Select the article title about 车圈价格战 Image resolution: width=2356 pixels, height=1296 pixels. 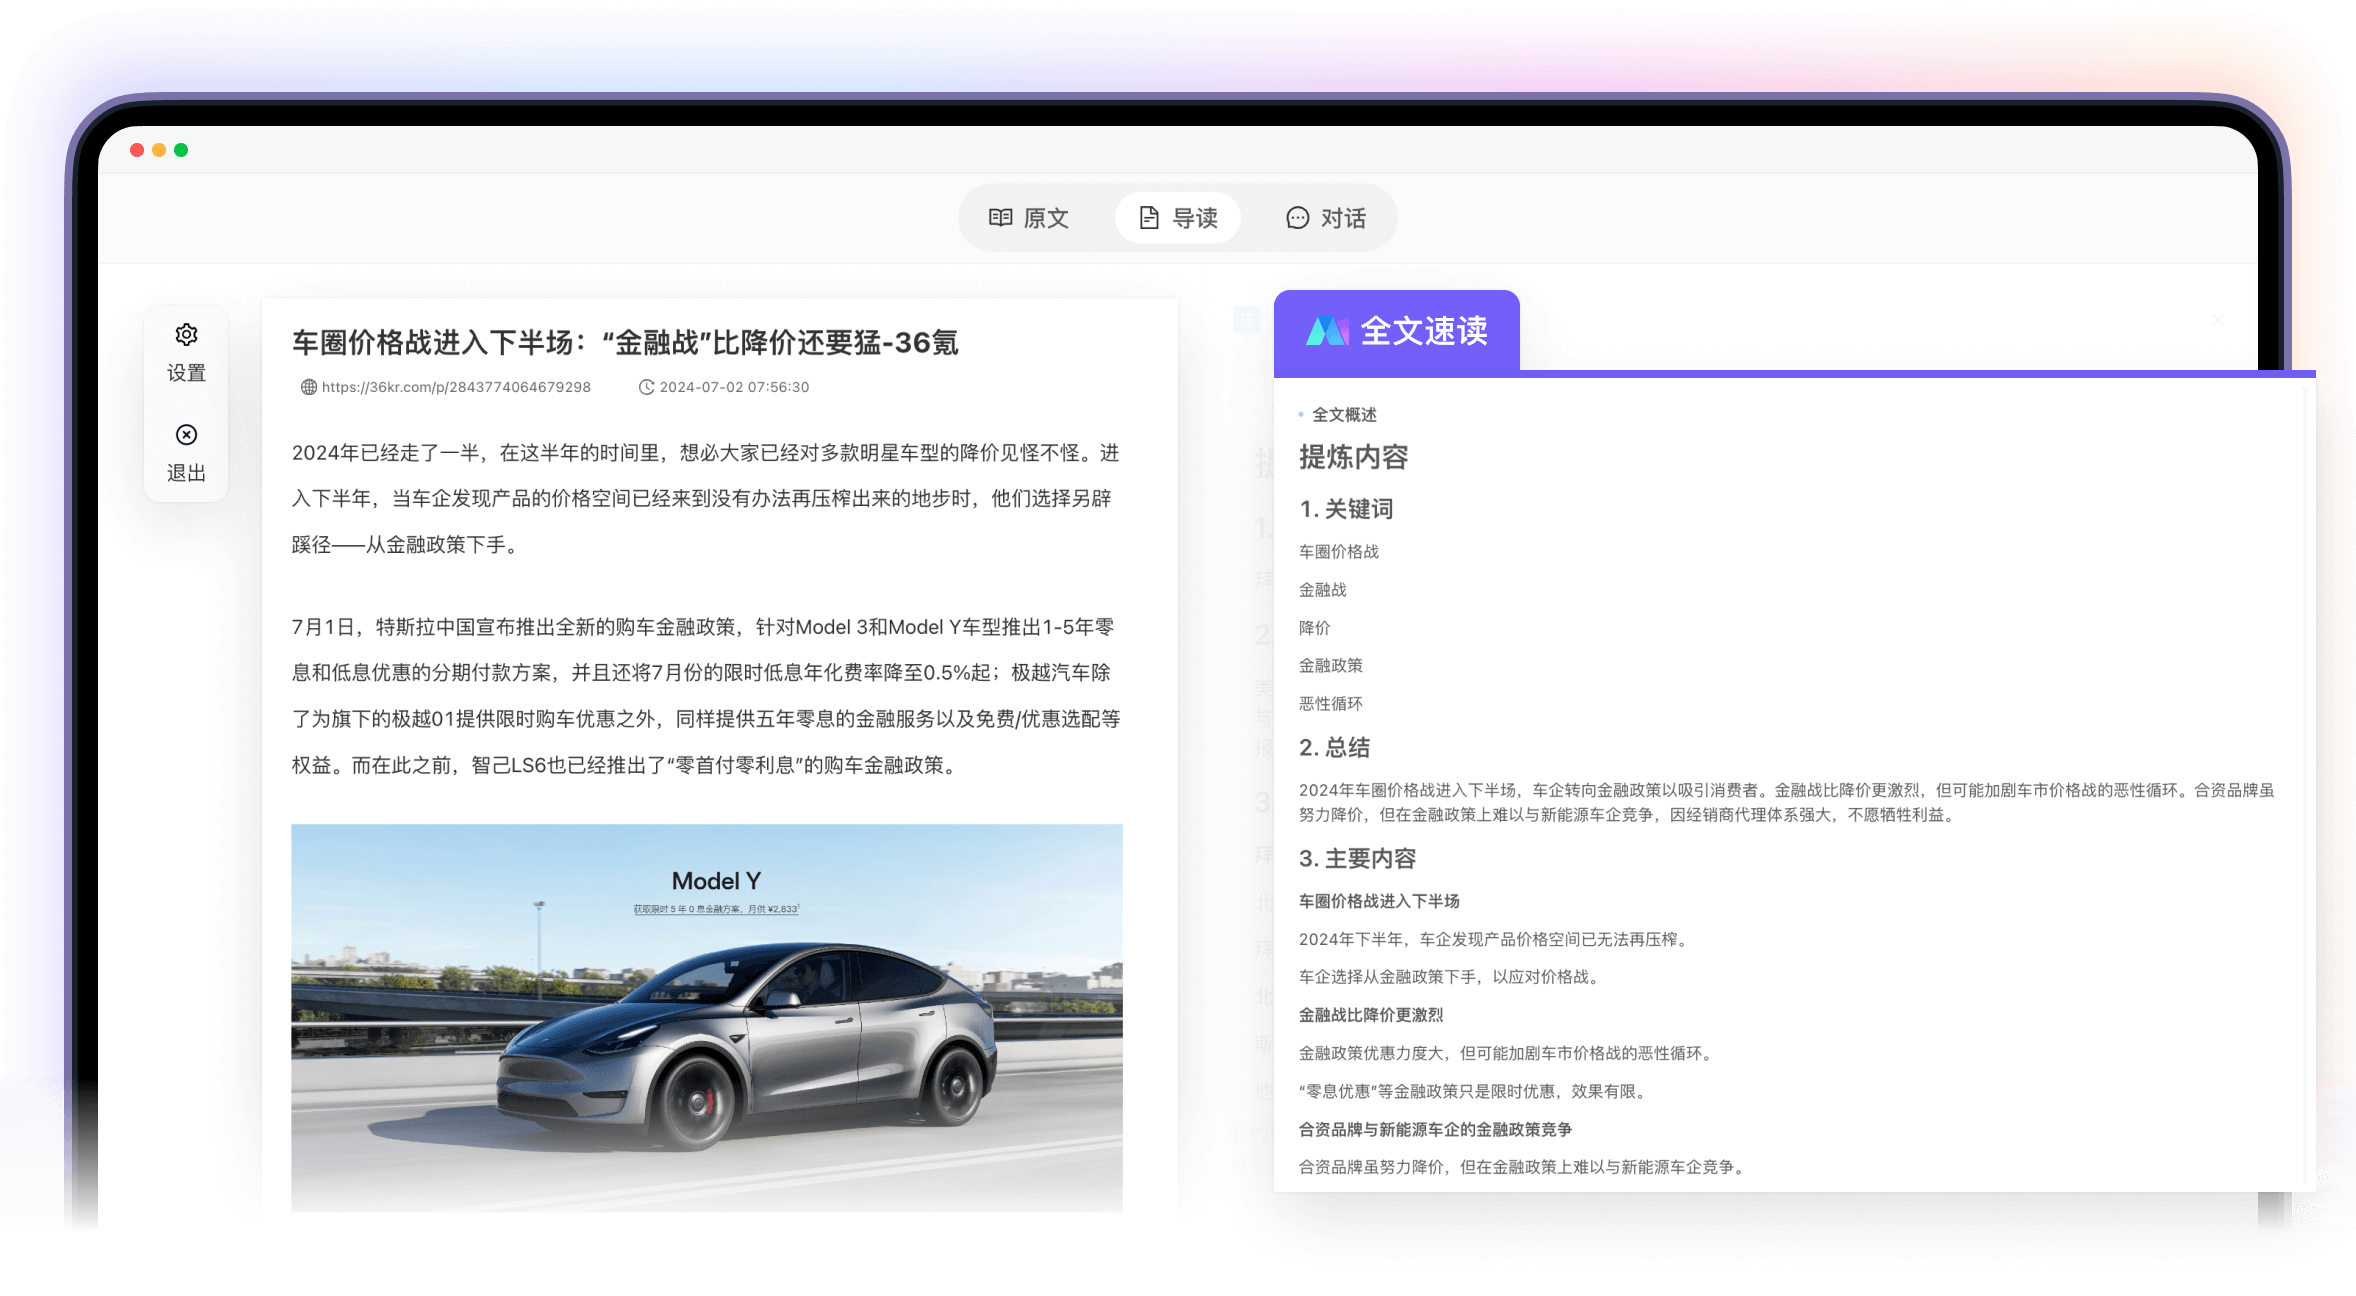click(x=623, y=342)
